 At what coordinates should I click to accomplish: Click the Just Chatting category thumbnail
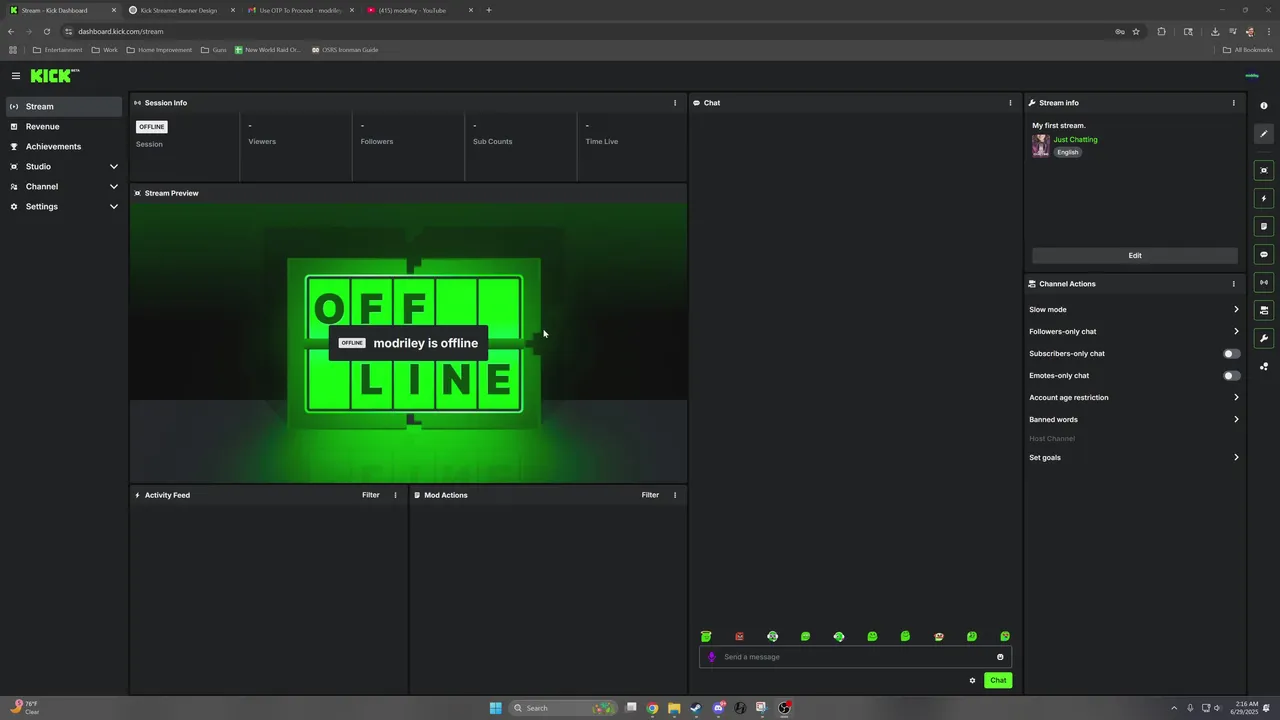(1041, 146)
